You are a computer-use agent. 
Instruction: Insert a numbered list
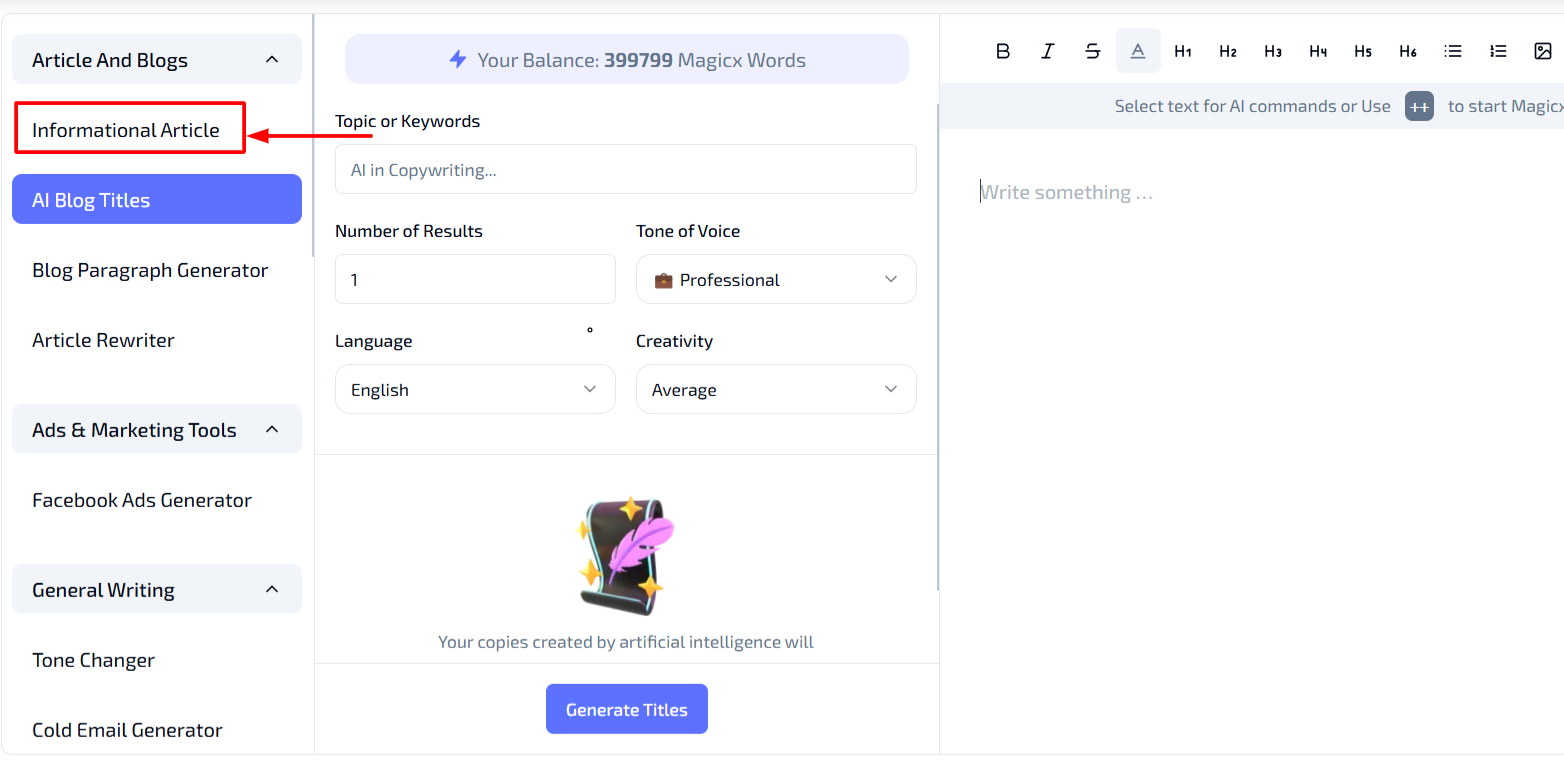tap(1498, 51)
